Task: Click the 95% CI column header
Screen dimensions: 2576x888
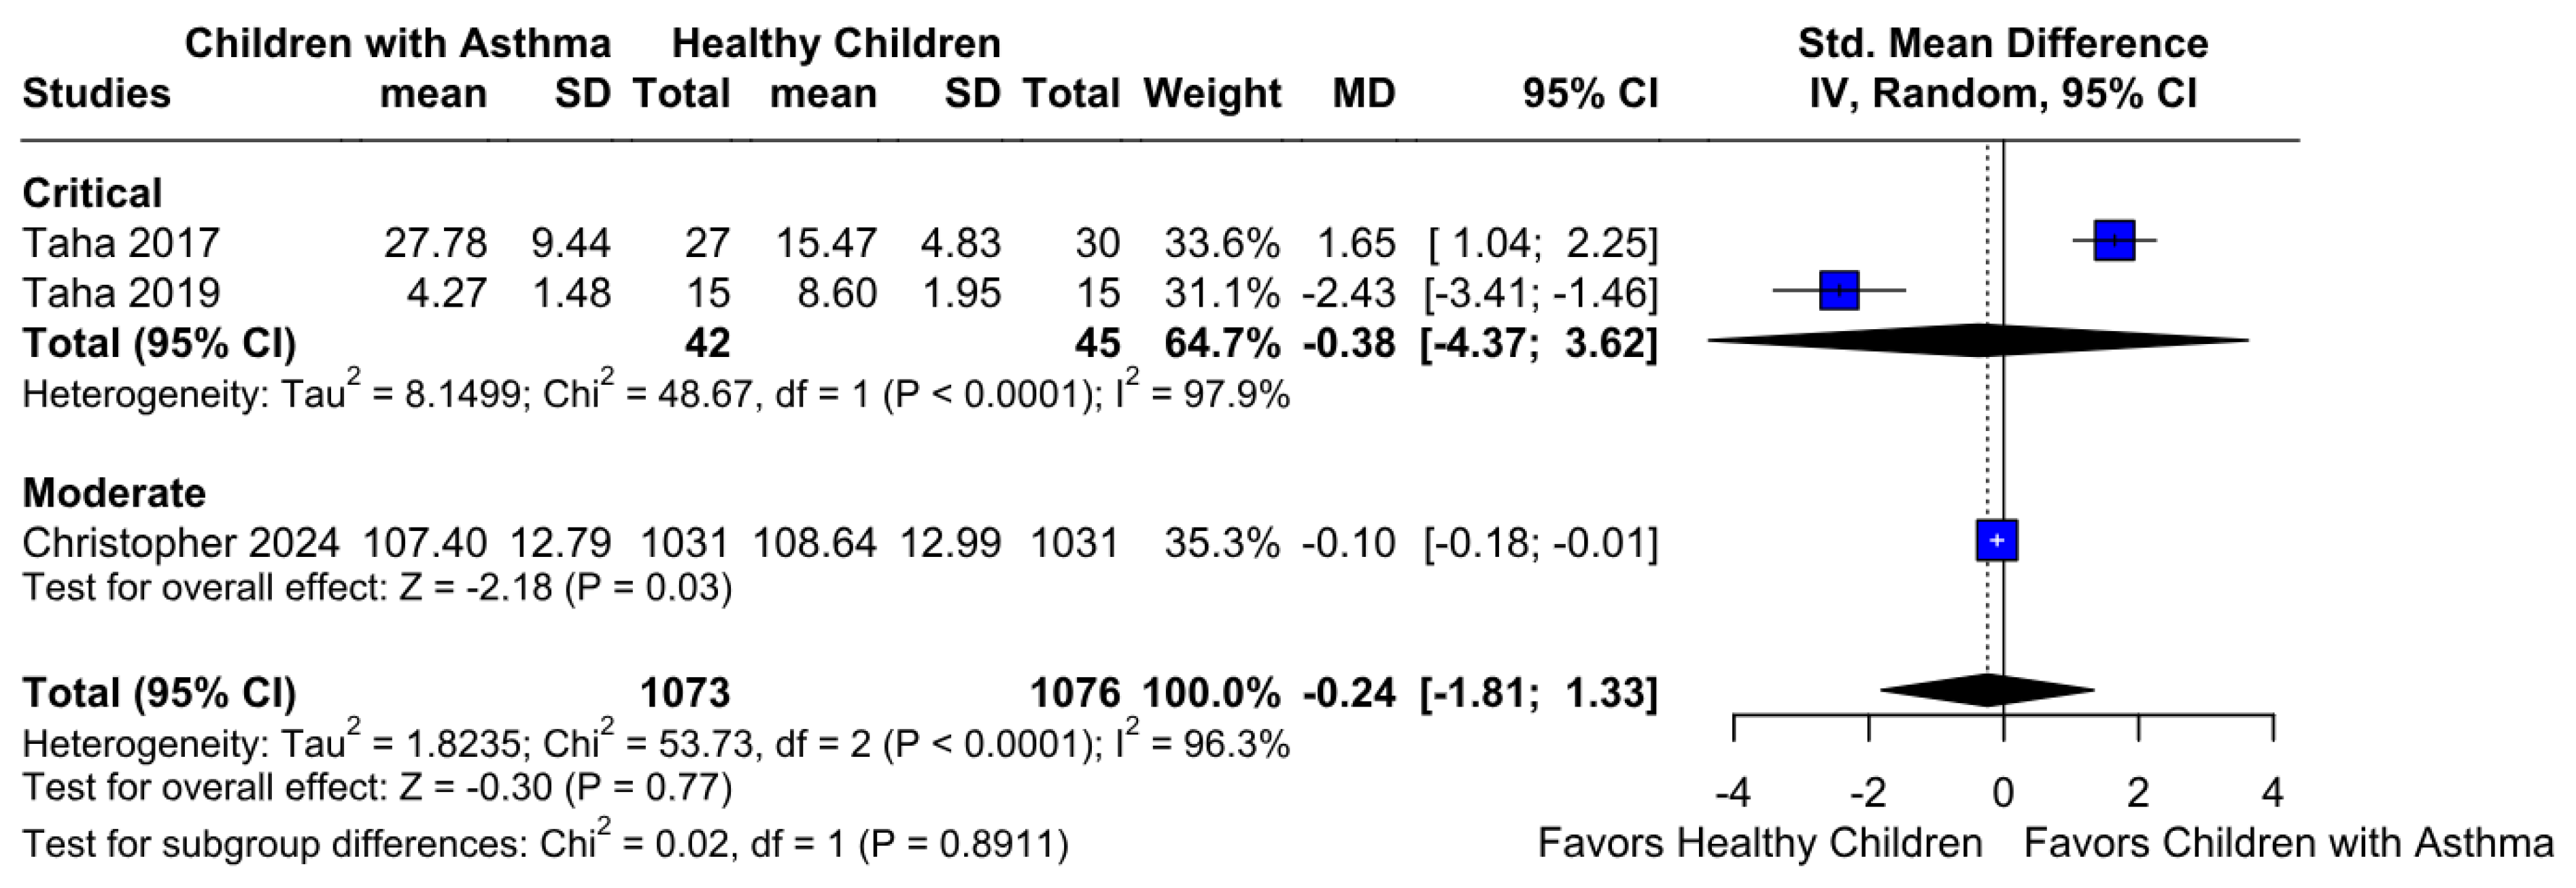Action: tap(1590, 94)
